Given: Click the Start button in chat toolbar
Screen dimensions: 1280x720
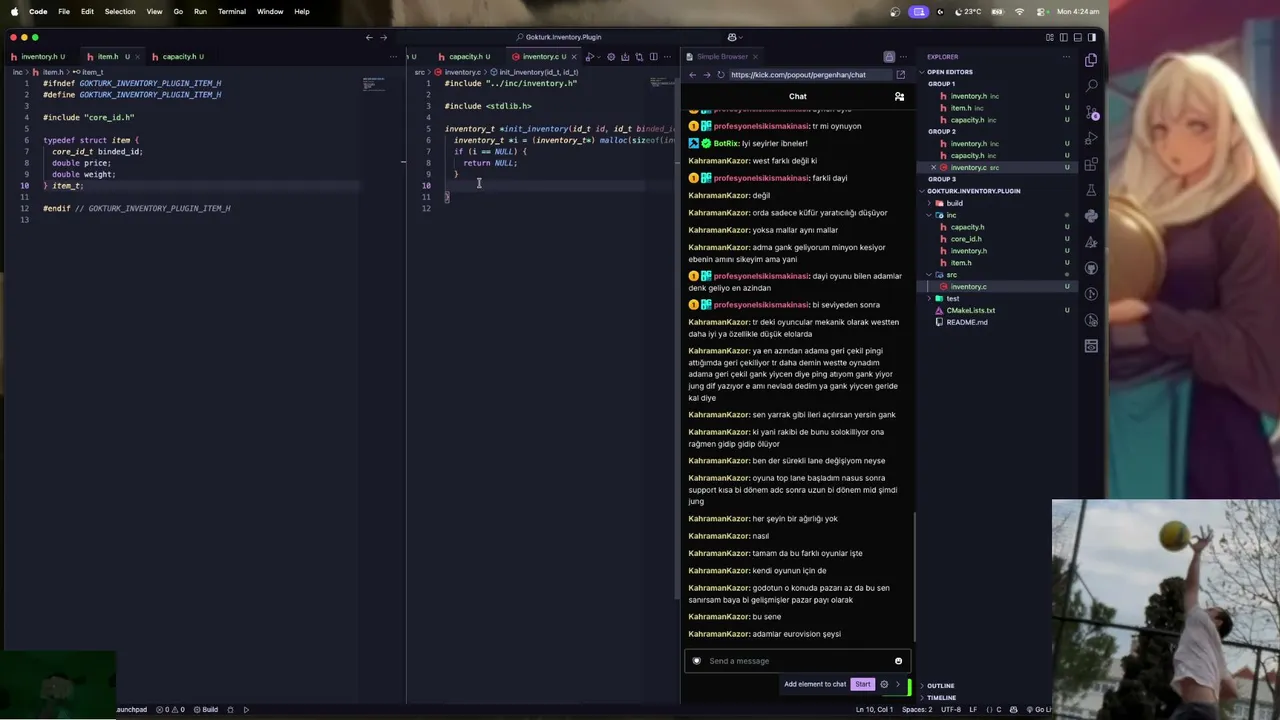Looking at the screenshot, I should point(862,684).
